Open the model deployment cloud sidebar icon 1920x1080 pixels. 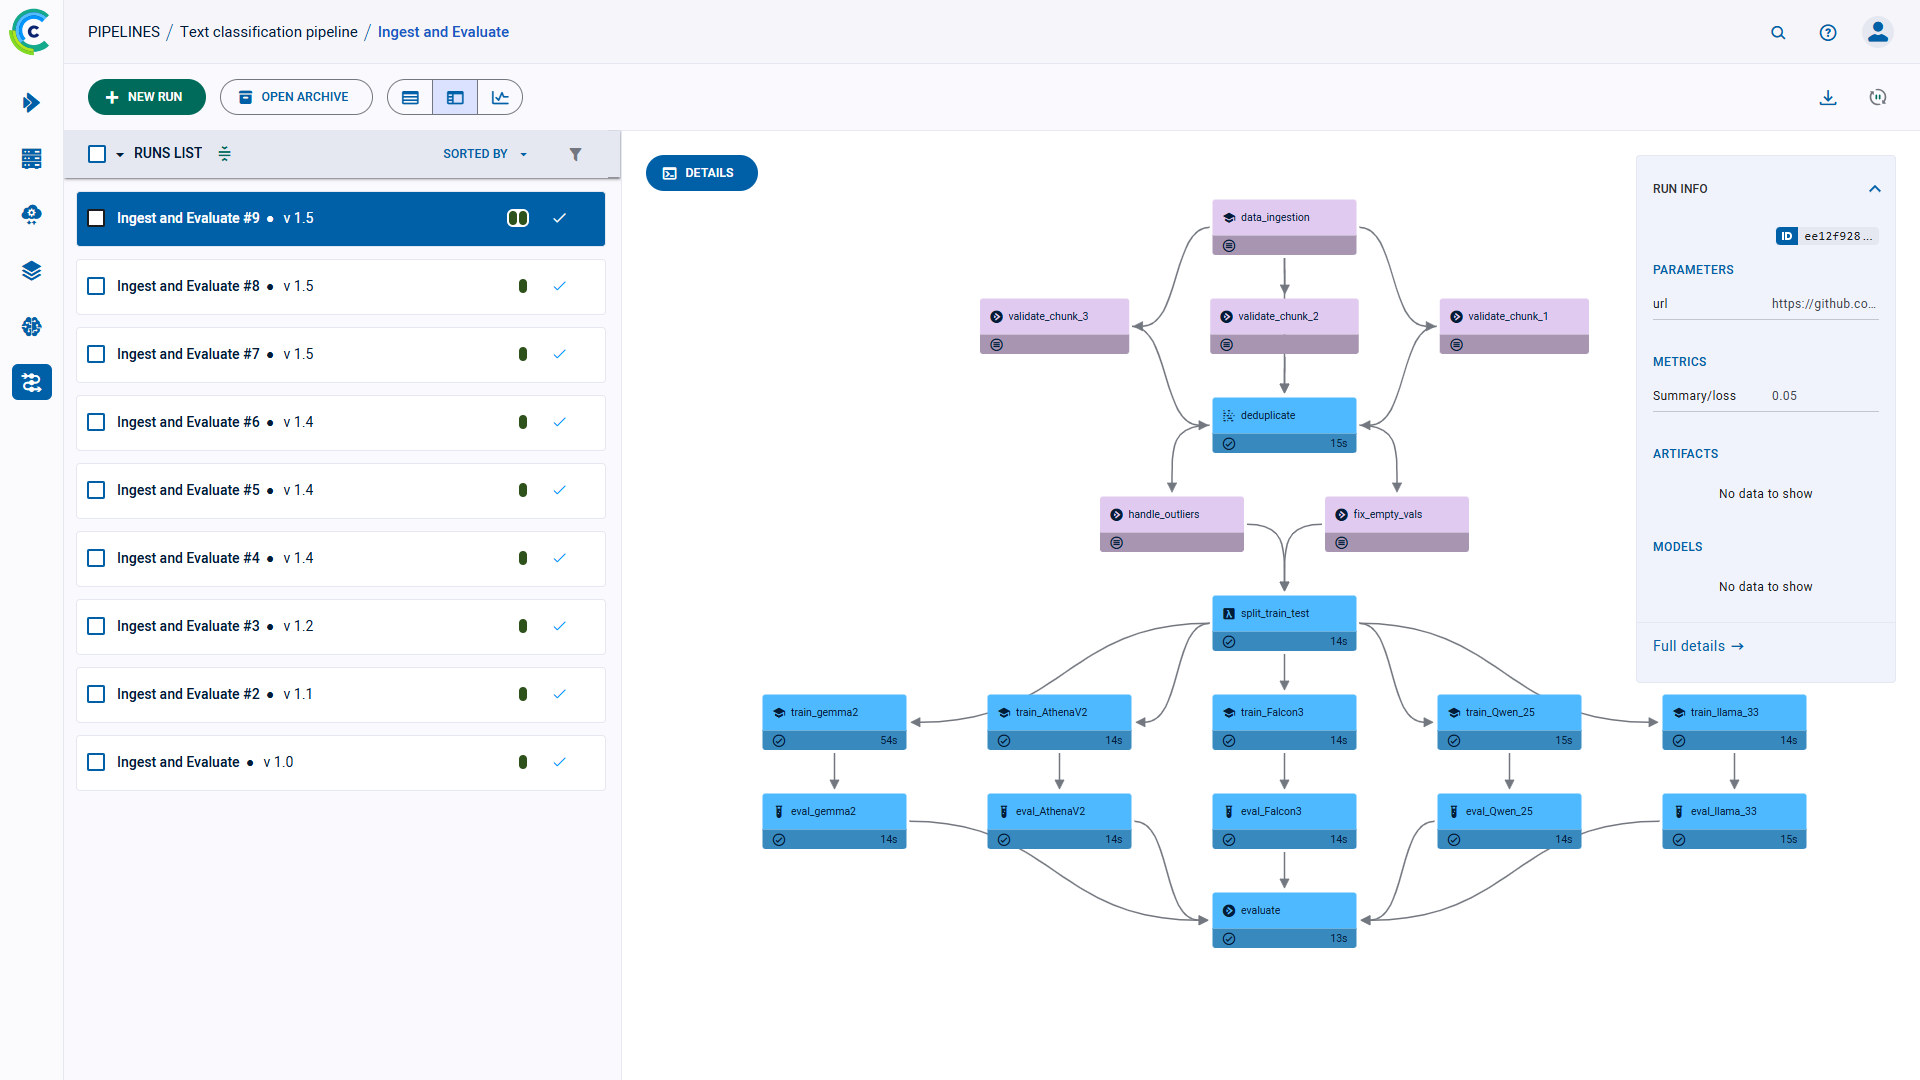(31, 214)
